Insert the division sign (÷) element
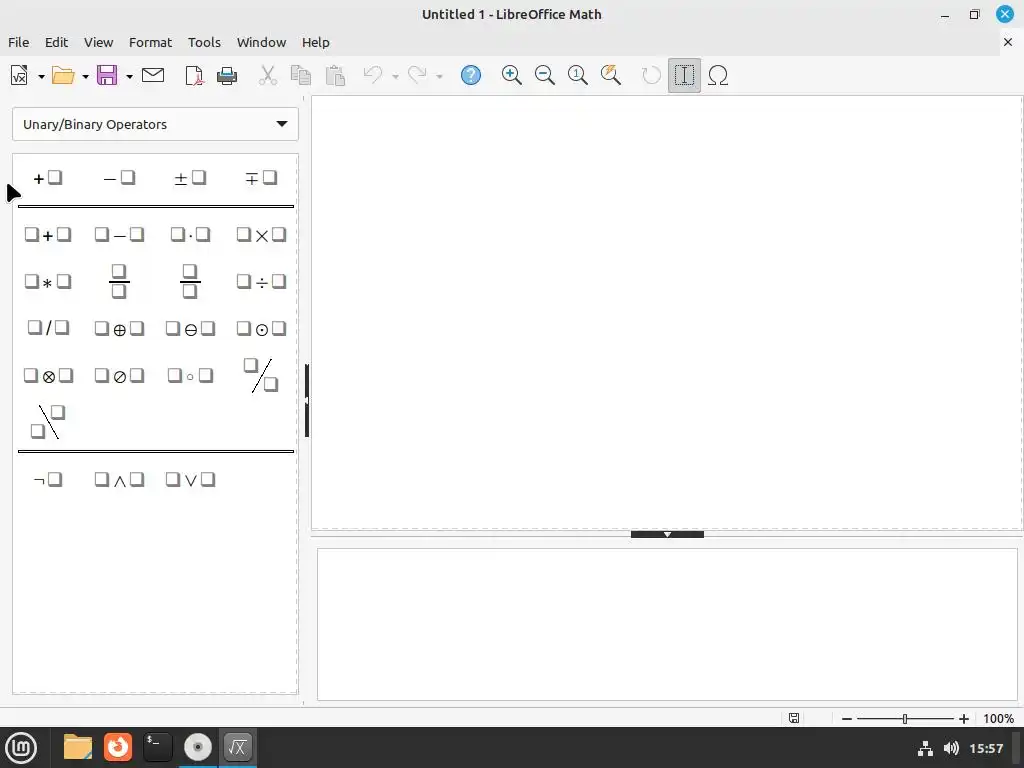The height and width of the screenshot is (768, 1024). [x=261, y=281]
